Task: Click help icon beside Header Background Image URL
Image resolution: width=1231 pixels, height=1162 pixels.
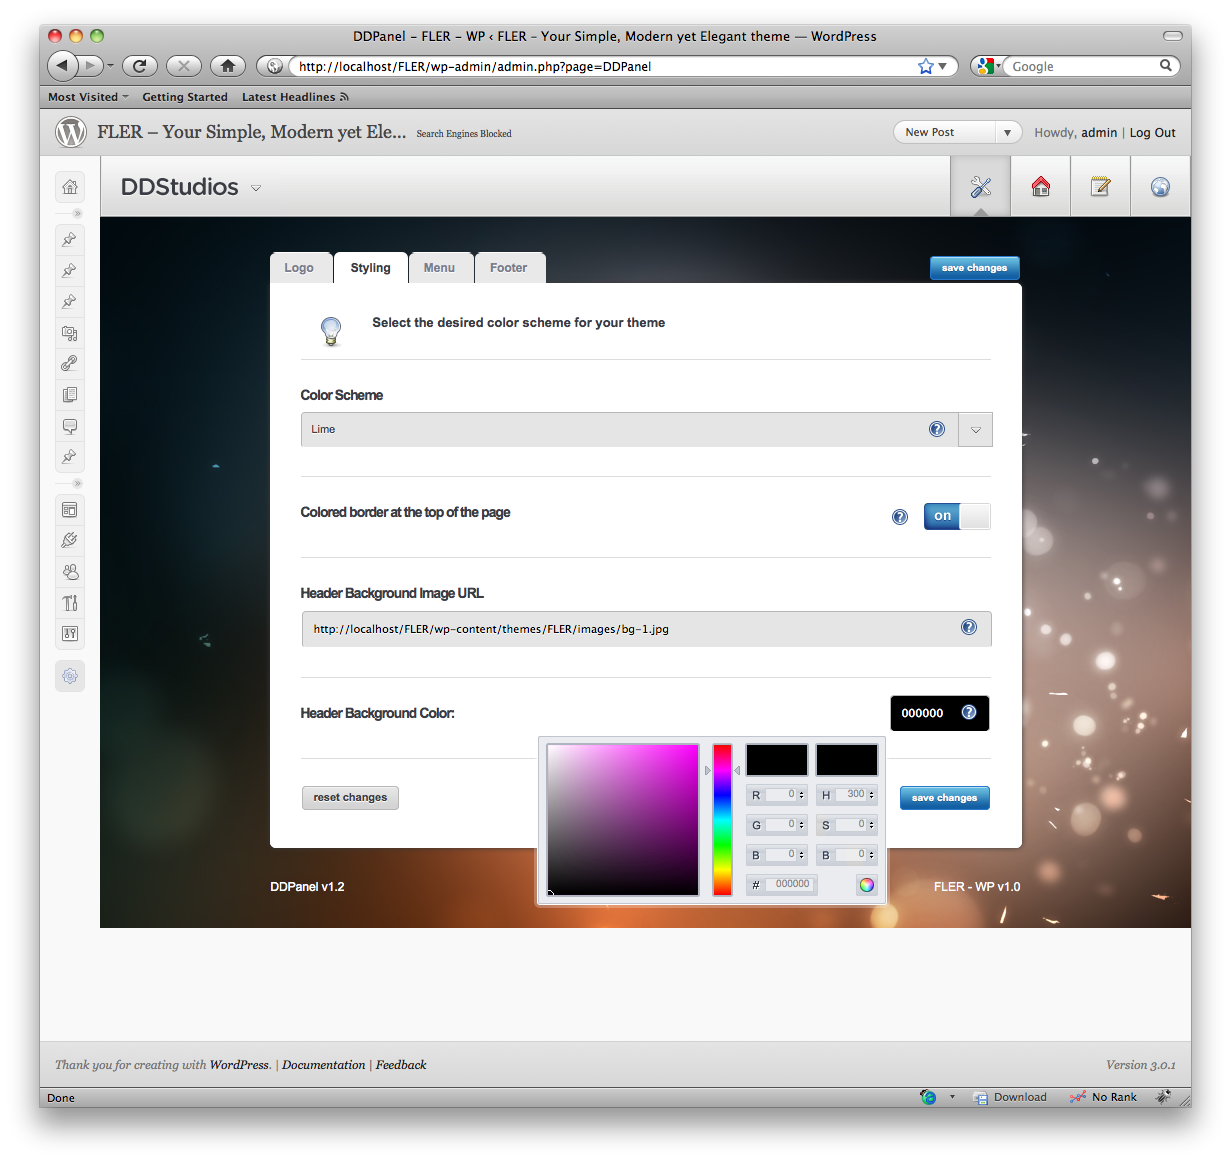Action: coord(969,627)
